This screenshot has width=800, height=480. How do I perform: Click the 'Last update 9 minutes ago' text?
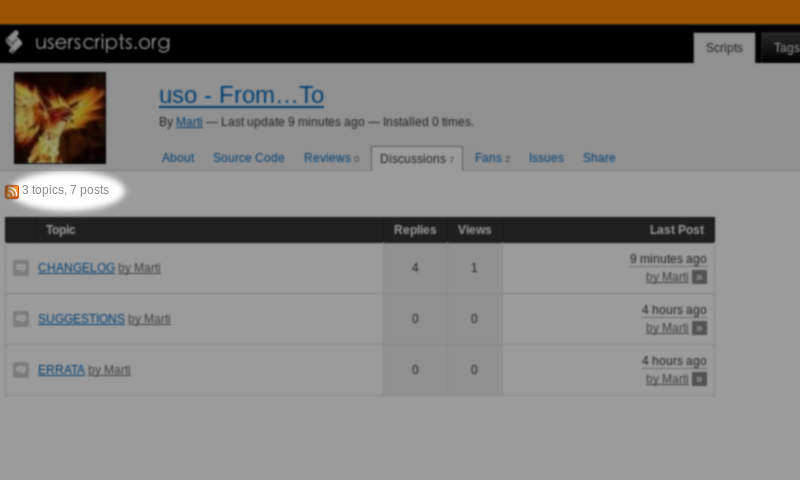click(293, 122)
